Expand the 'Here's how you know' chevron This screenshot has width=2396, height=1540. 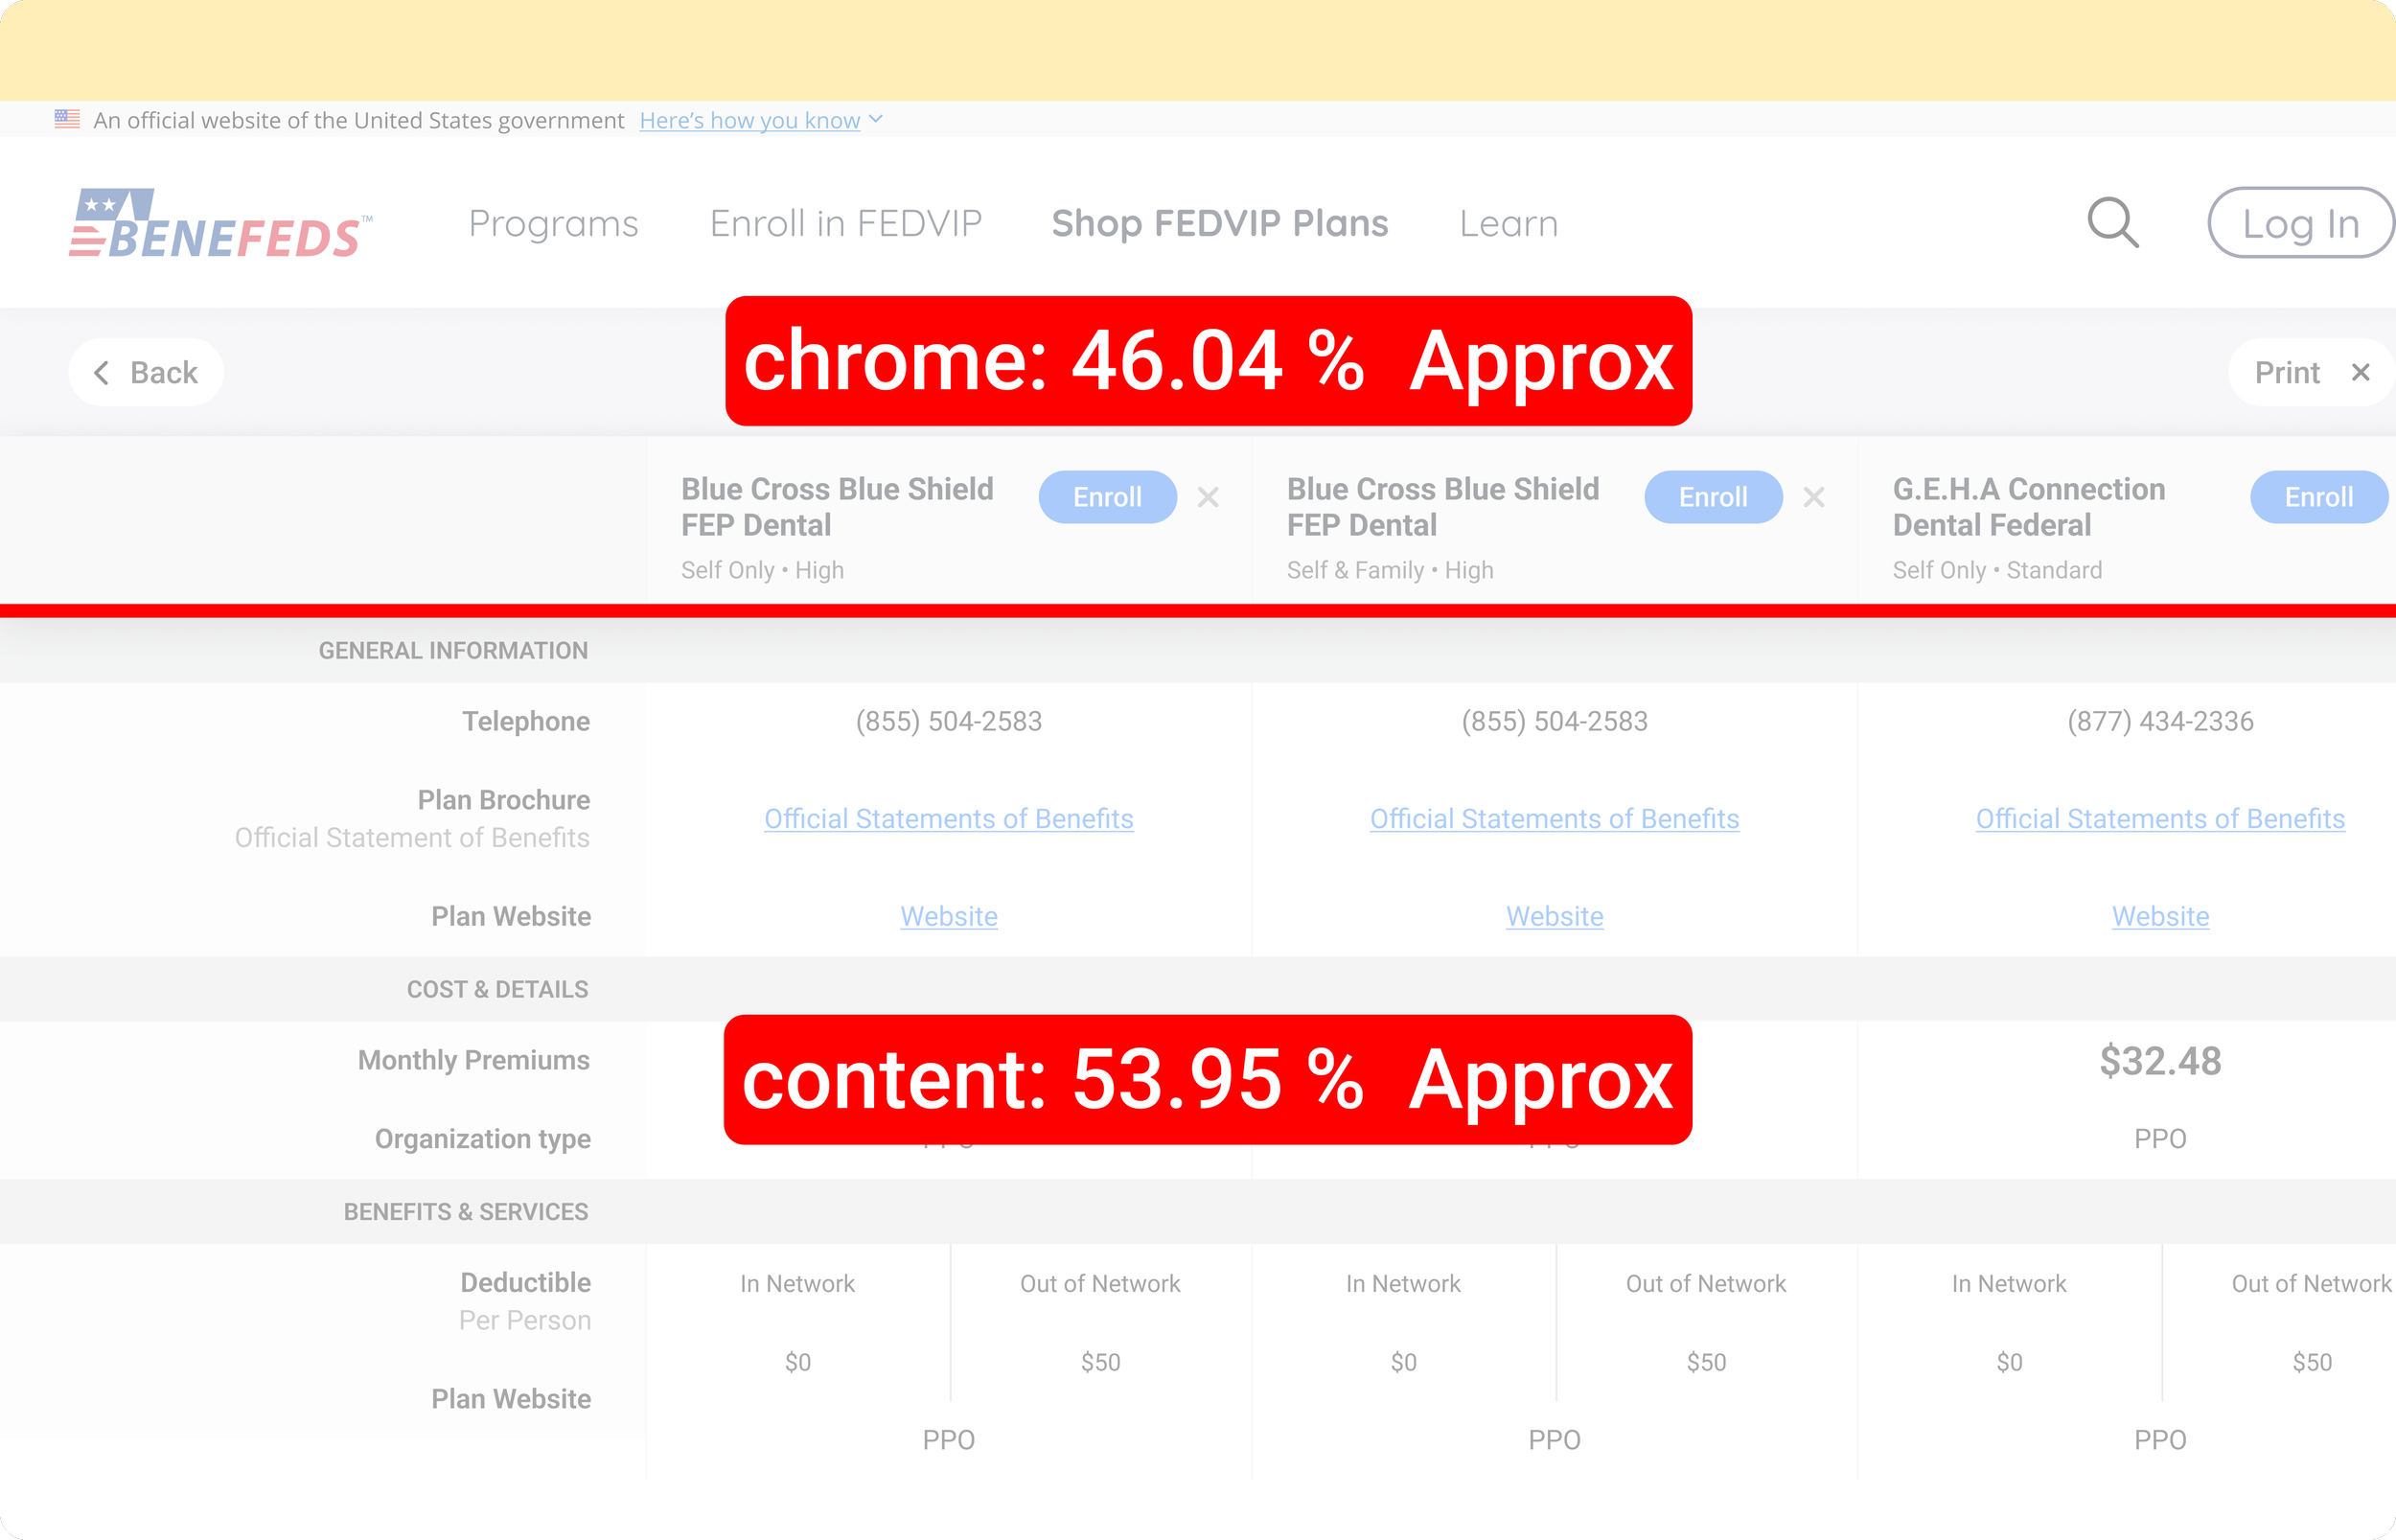(876, 119)
